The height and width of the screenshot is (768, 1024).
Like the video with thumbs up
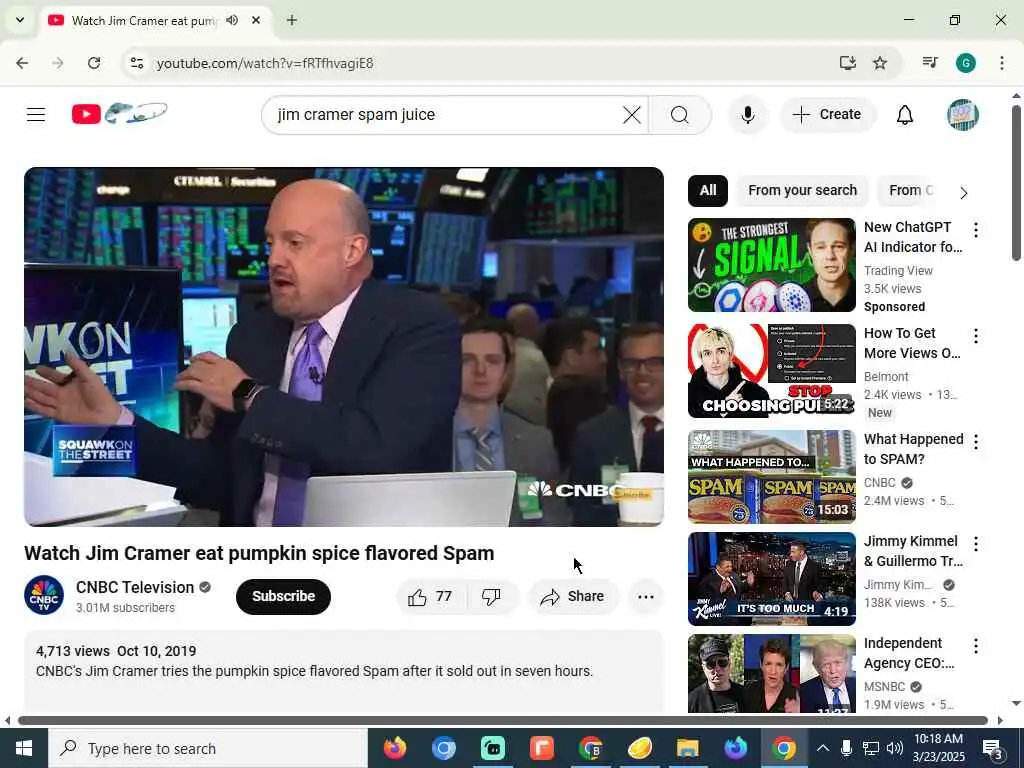[x=430, y=596]
